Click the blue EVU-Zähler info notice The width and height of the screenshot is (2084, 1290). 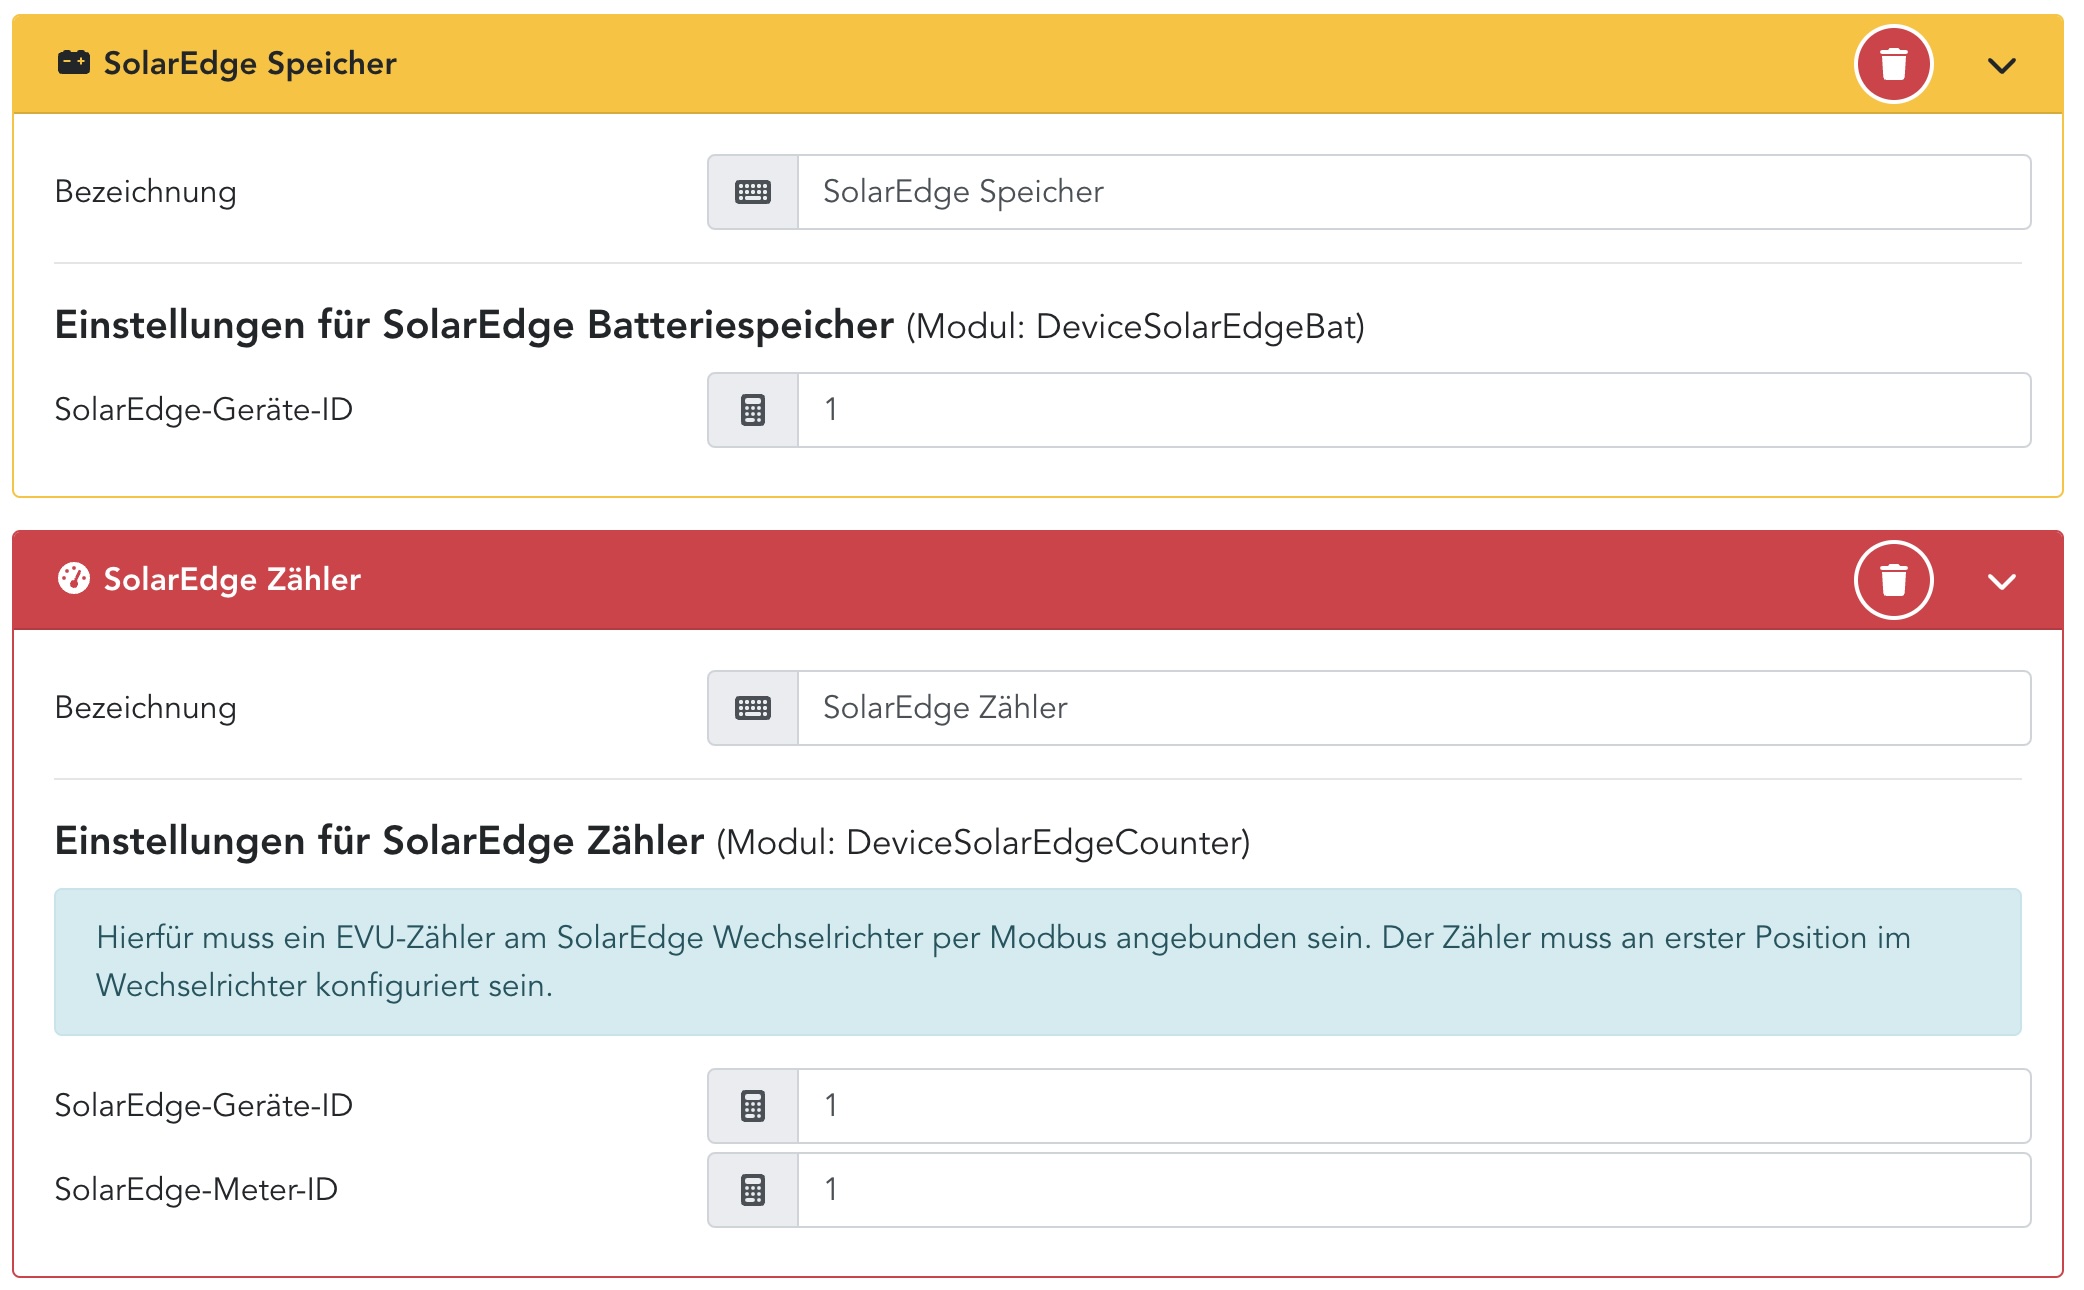pyautogui.click(x=1037, y=962)
